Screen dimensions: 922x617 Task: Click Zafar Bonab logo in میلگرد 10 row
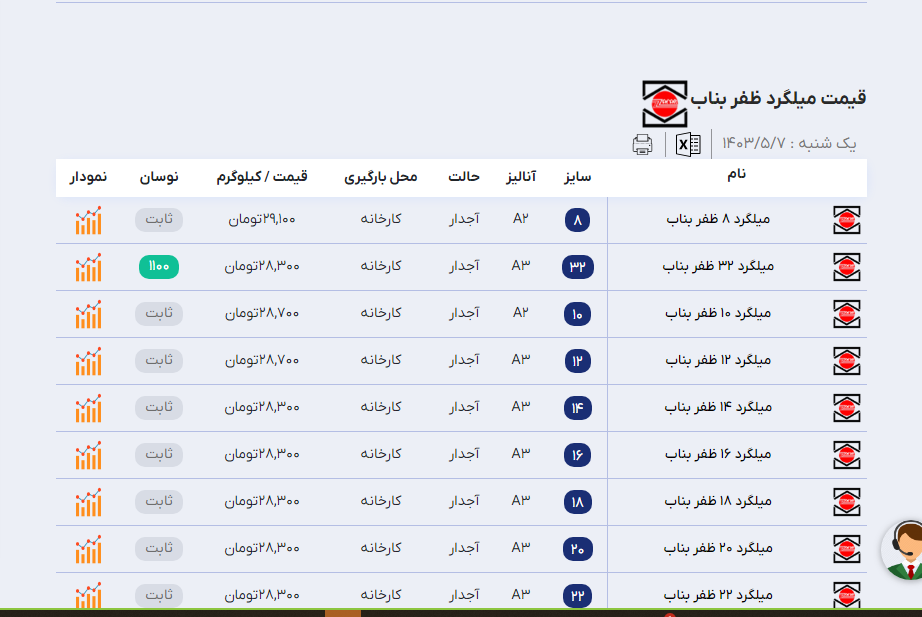847,314
